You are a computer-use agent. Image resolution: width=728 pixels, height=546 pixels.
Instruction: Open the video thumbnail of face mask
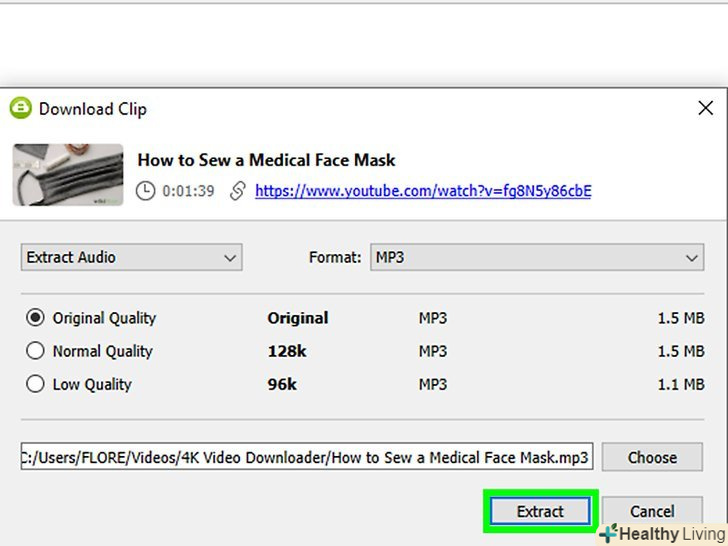[x=68, y=175]
